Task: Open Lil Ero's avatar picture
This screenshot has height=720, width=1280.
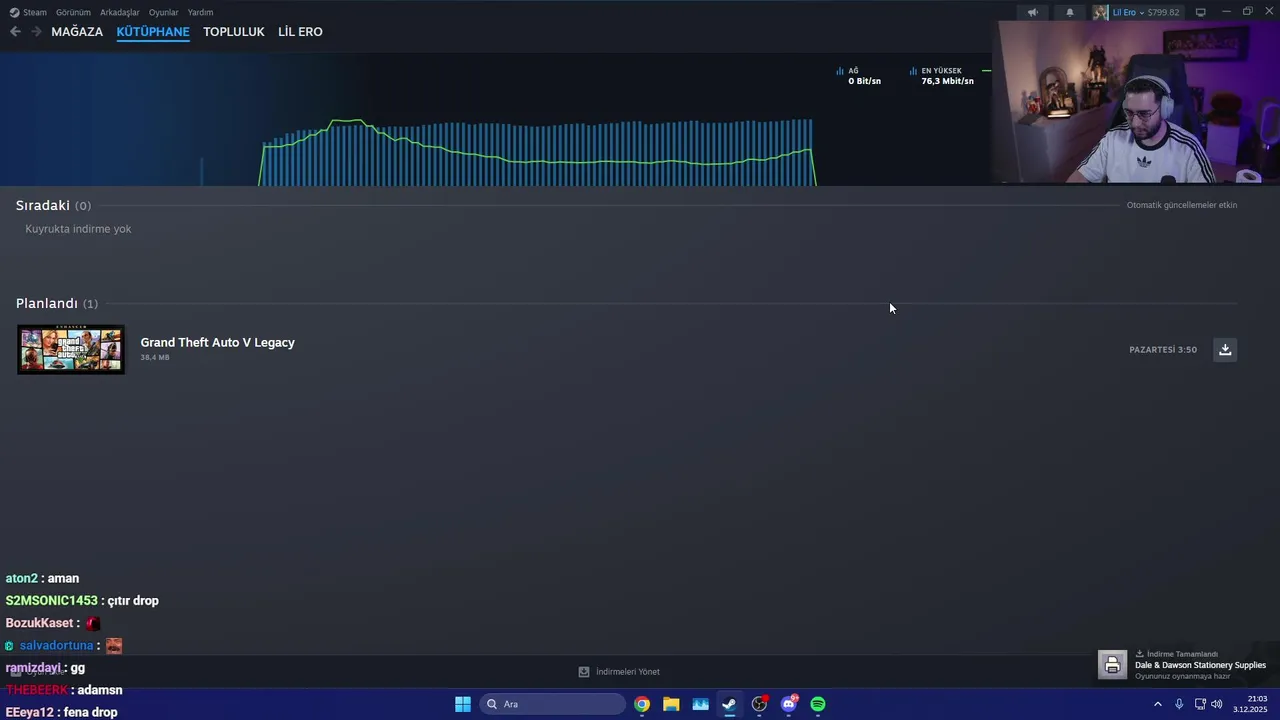Action: (1100, 12)
